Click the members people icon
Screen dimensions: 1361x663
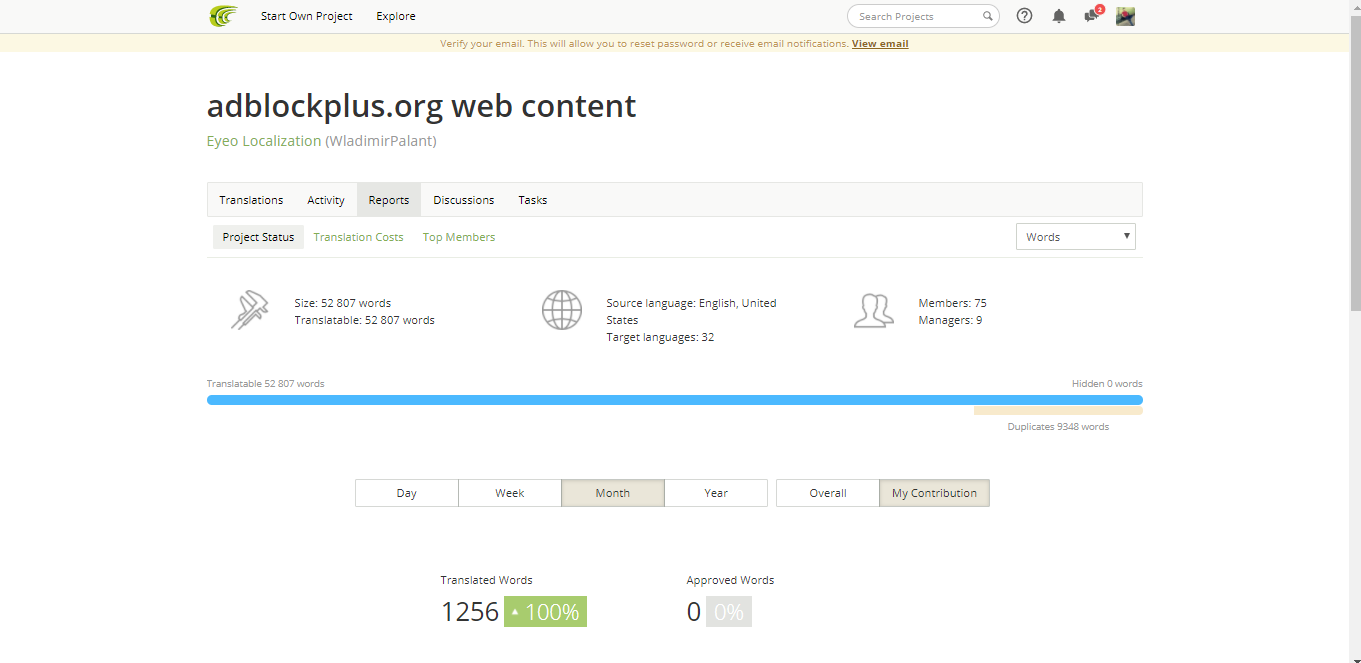point(873,310)
